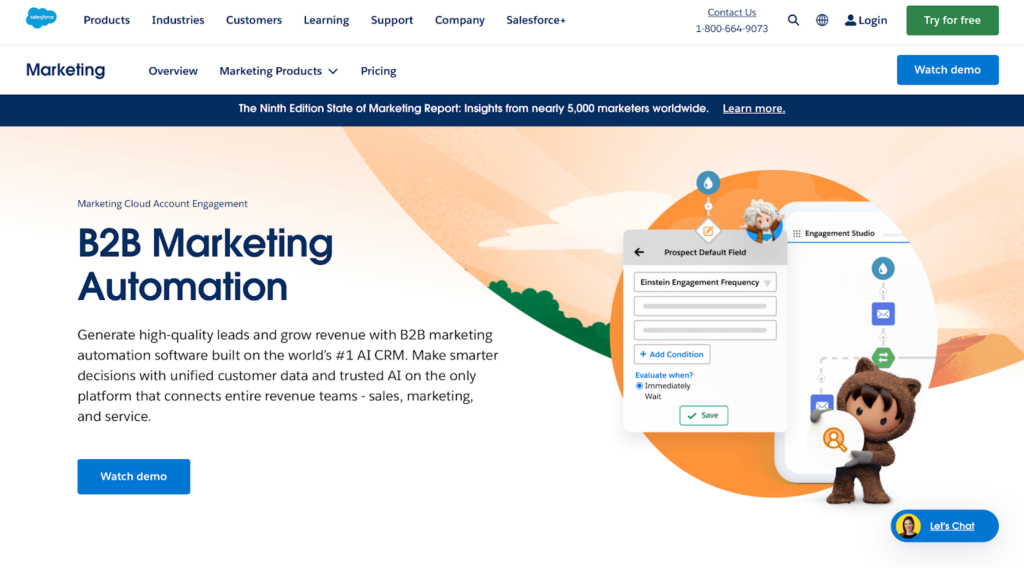Click the Save button in the card

tap(703, 415)
